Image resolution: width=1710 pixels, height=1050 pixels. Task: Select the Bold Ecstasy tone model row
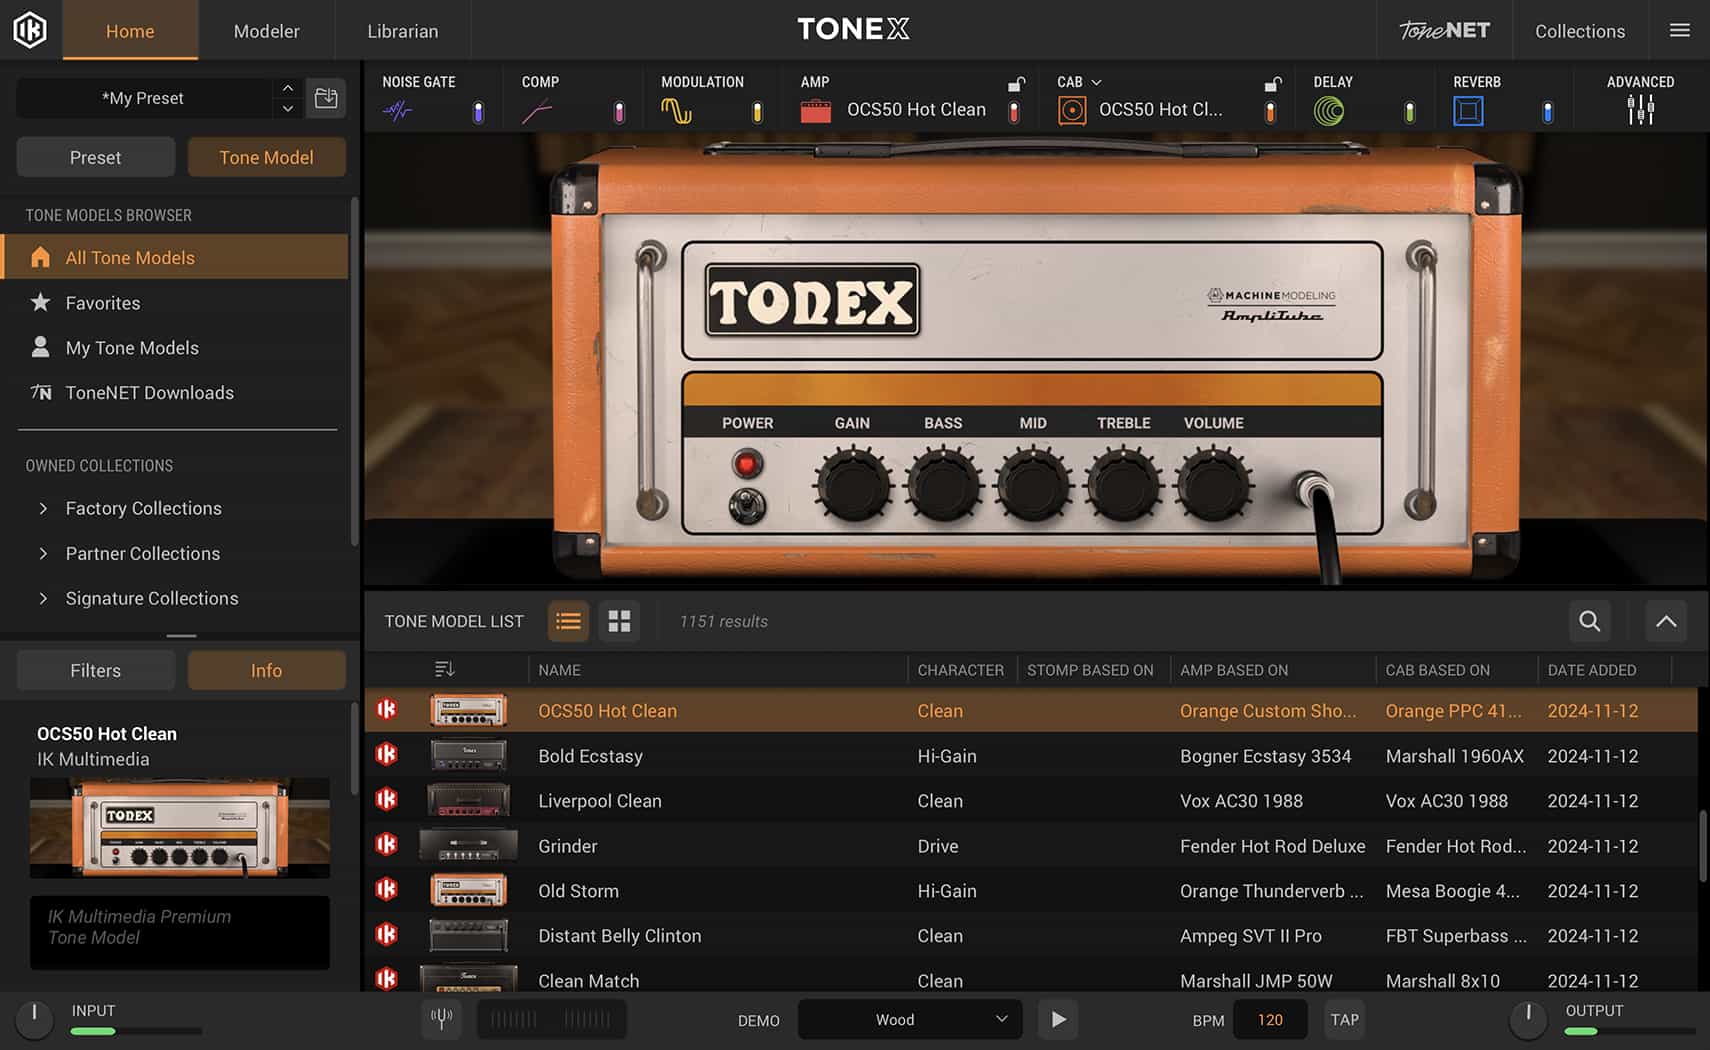(x=700, y=756)
